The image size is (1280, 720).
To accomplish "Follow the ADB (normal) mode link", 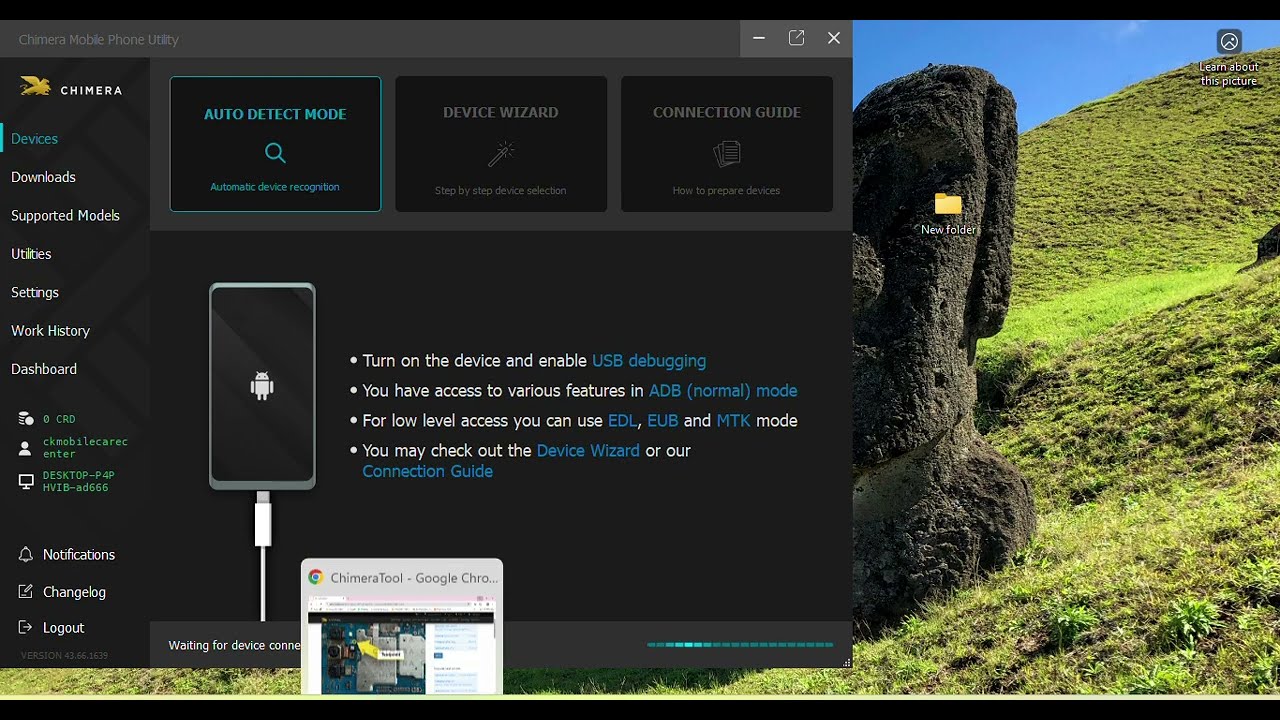I will 723,390.
